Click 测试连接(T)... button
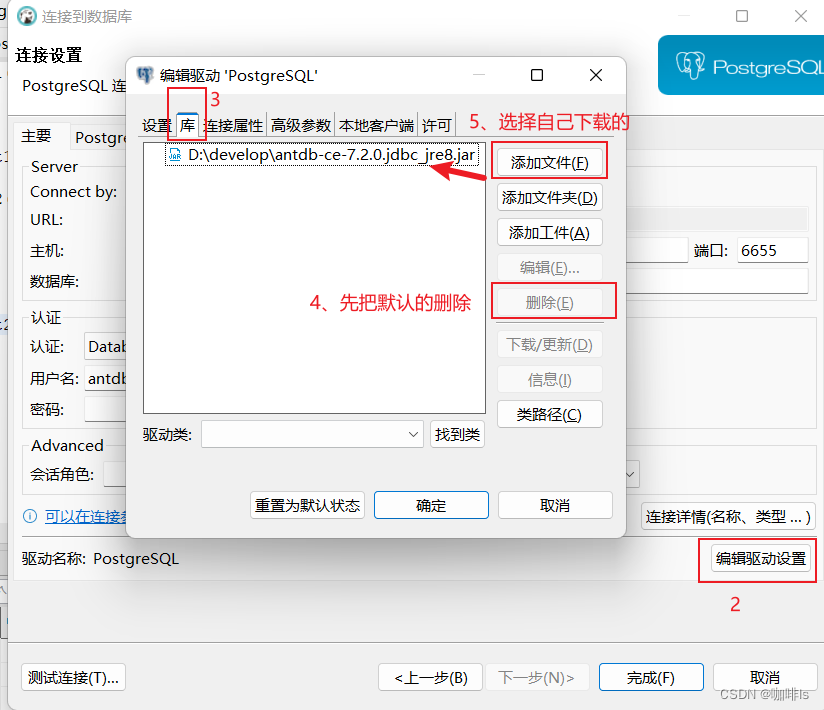Viewport: 824px width, 710px height. tap(74, 677)
